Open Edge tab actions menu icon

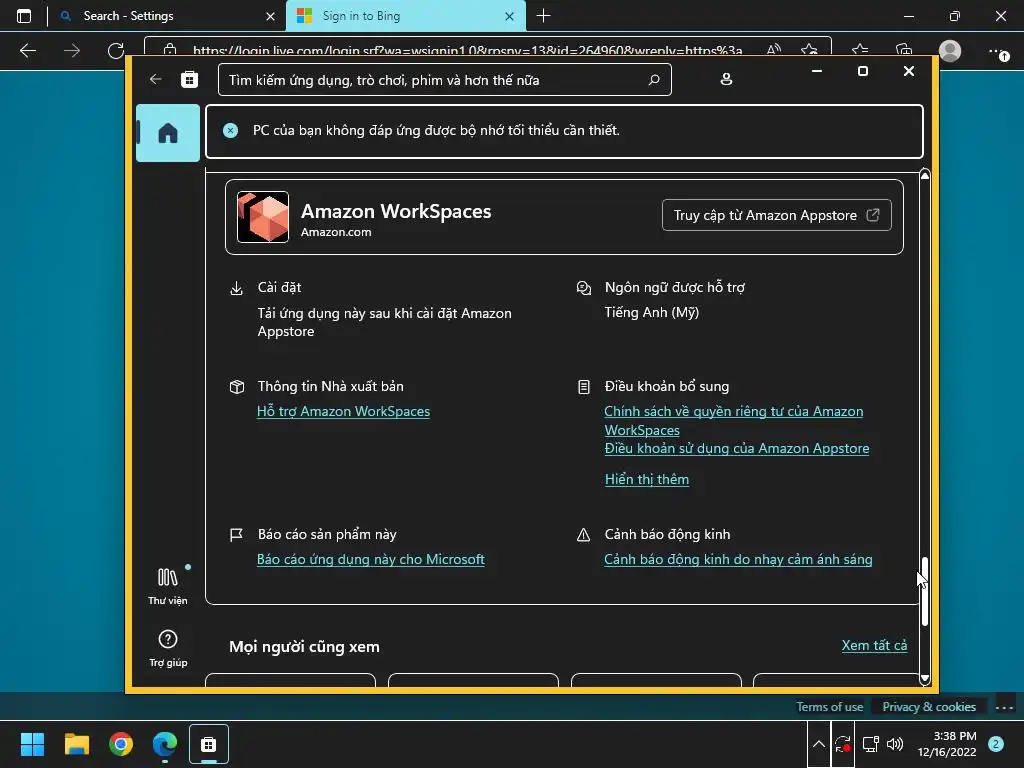point(24,16)
